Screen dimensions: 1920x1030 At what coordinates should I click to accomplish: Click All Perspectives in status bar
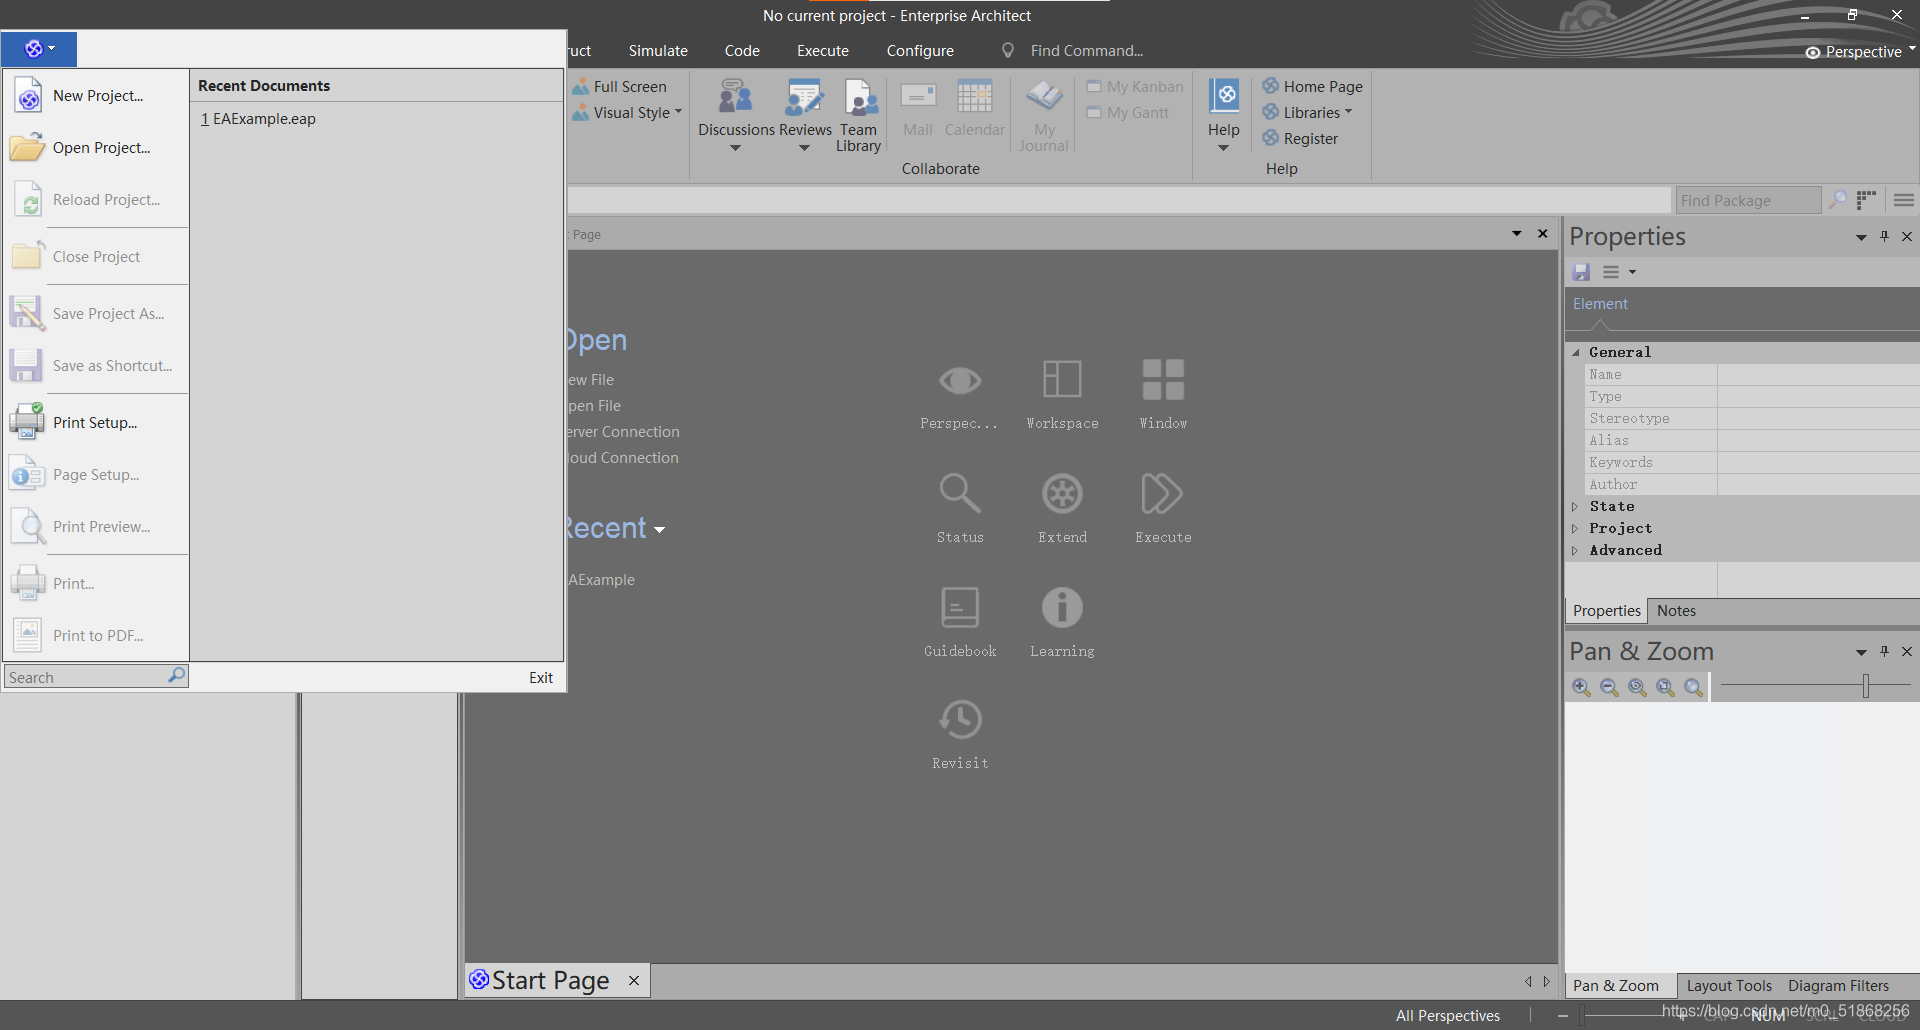tap(1447, 1015)
